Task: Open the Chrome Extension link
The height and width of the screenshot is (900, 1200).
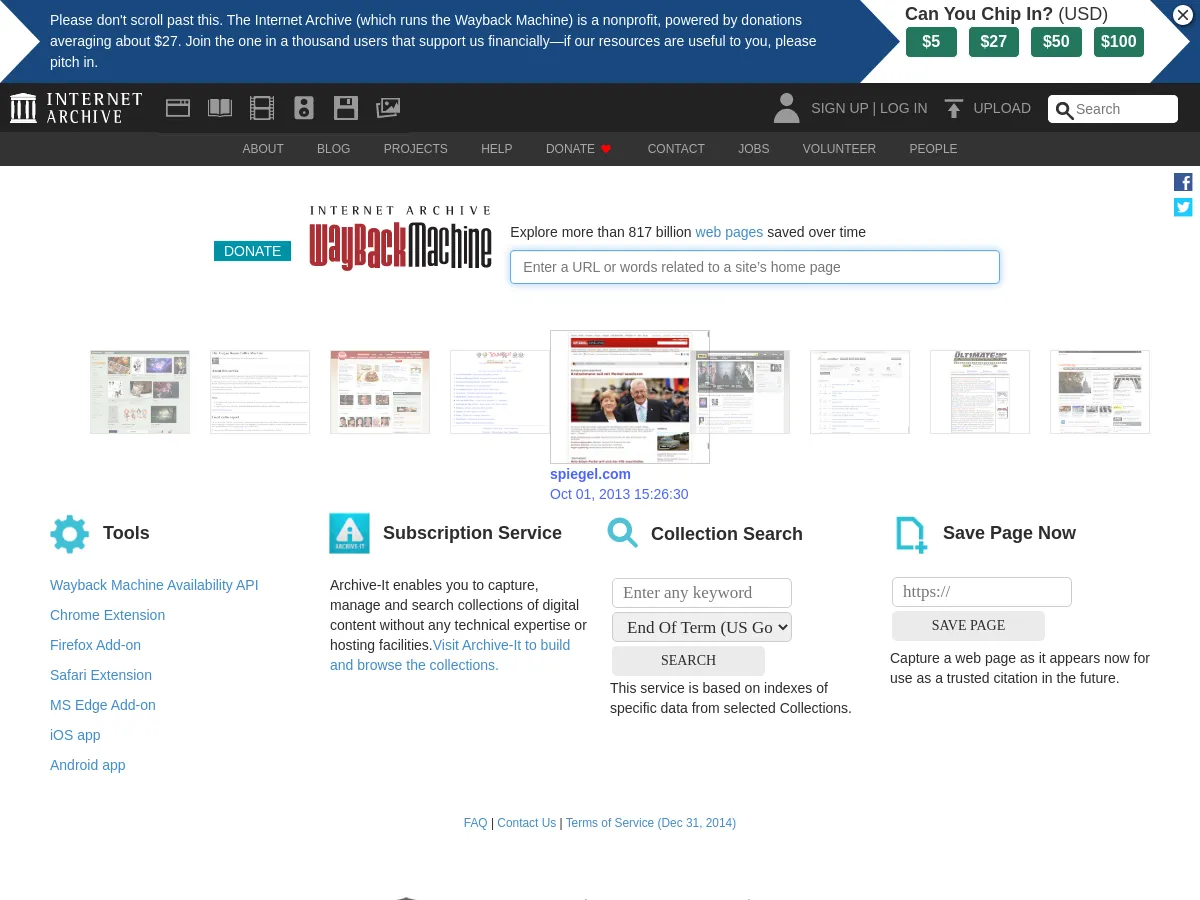Action: pyautogui.click(x=107, y=615)
